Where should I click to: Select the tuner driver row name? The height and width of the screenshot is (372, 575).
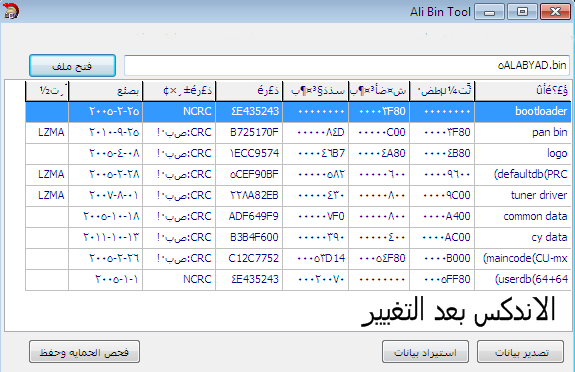coord(539,195)
